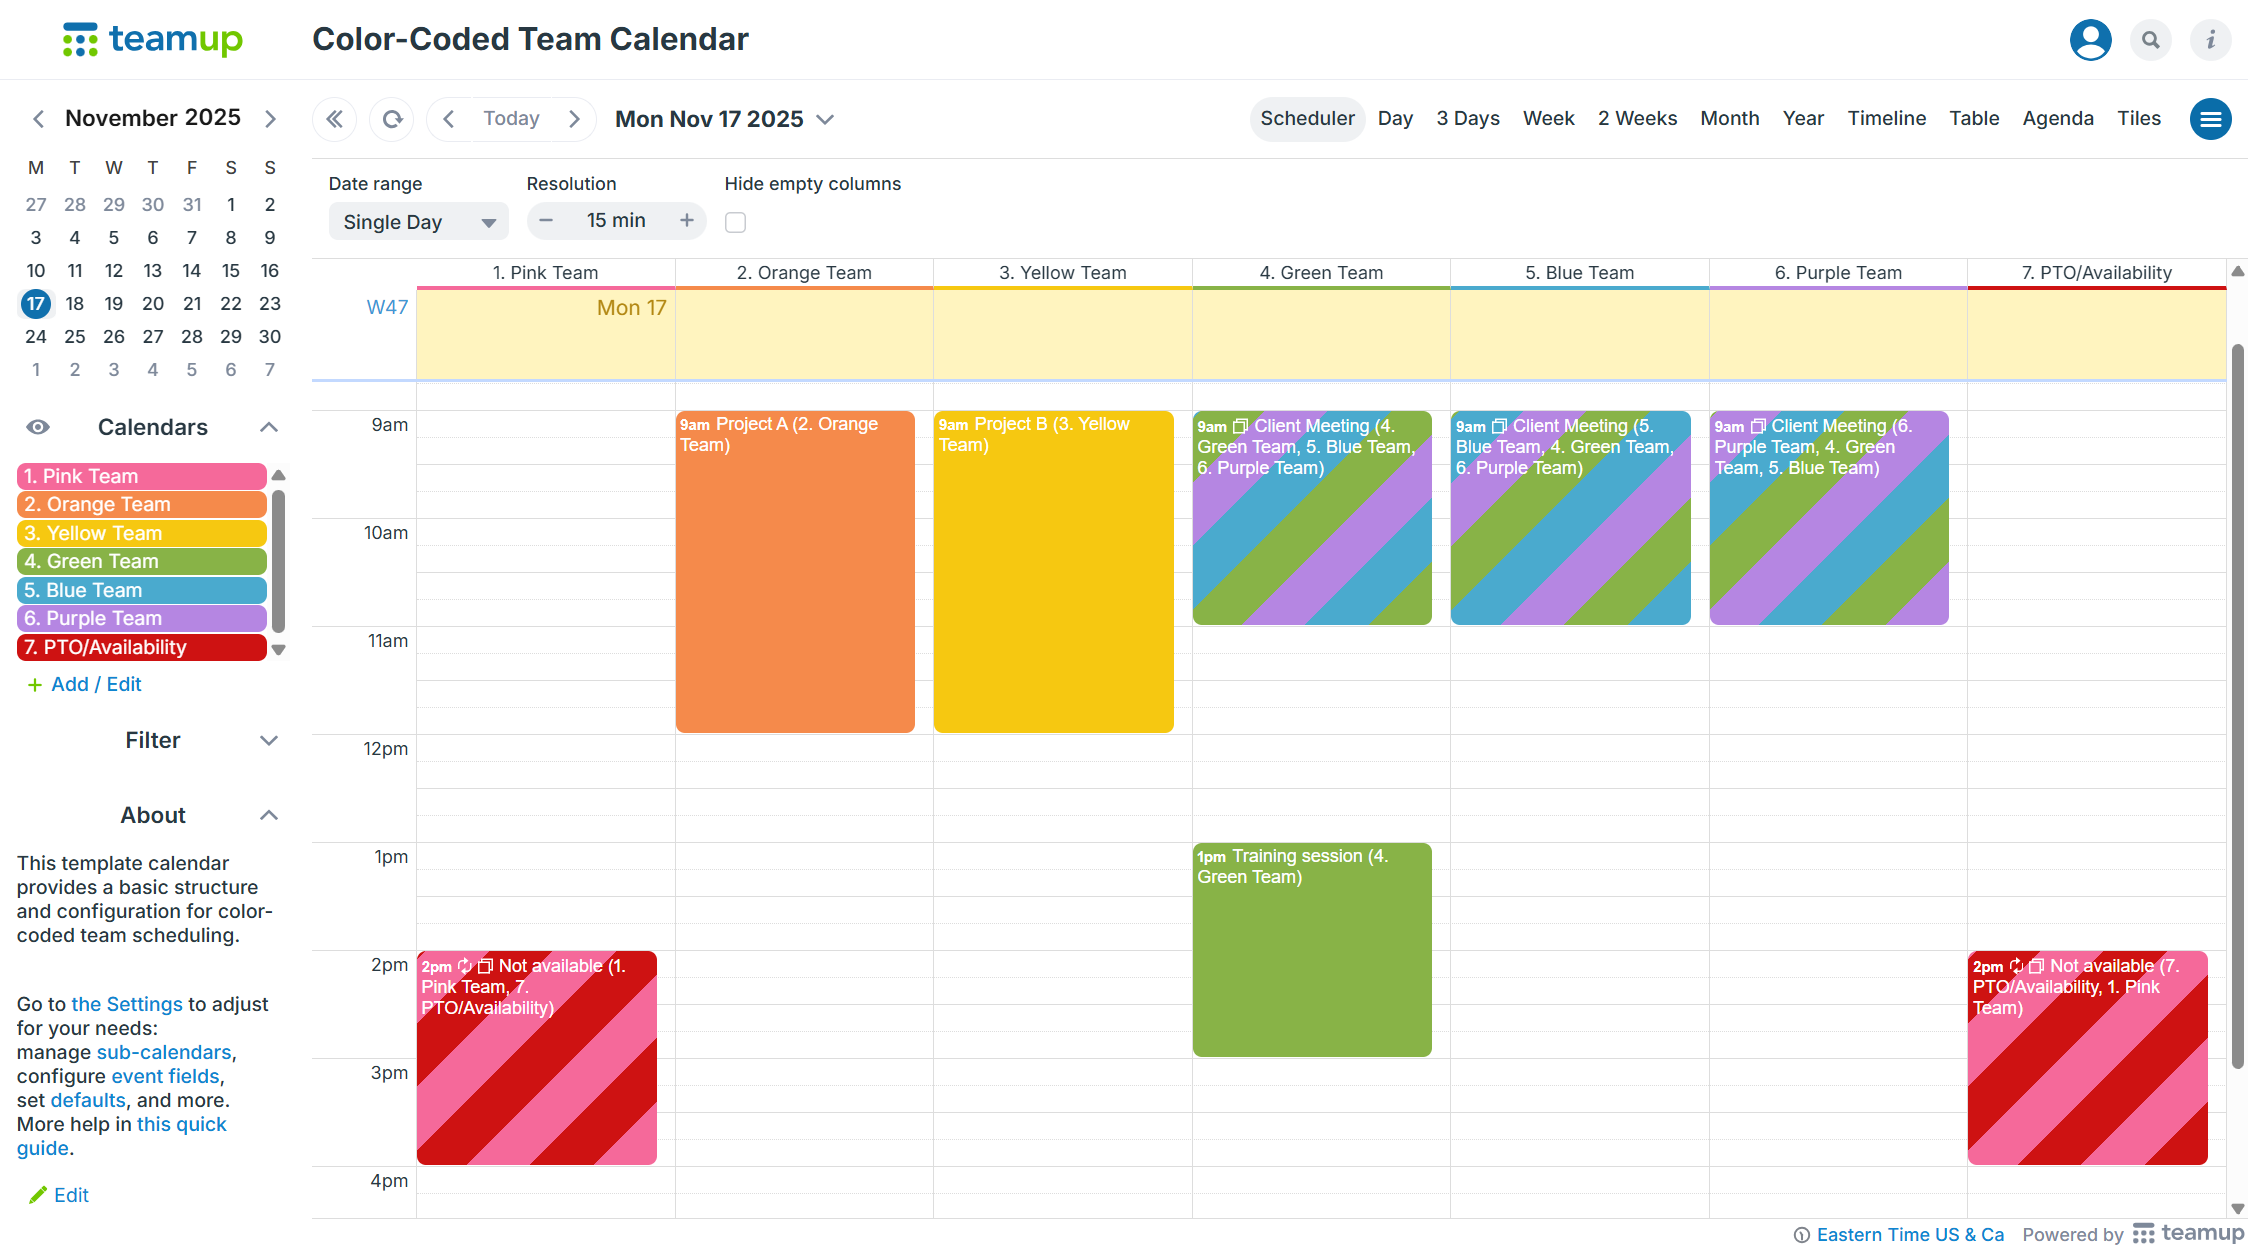
Task: Click the pencil Edit icon in sidebar
Action: tap(36, 1194)
